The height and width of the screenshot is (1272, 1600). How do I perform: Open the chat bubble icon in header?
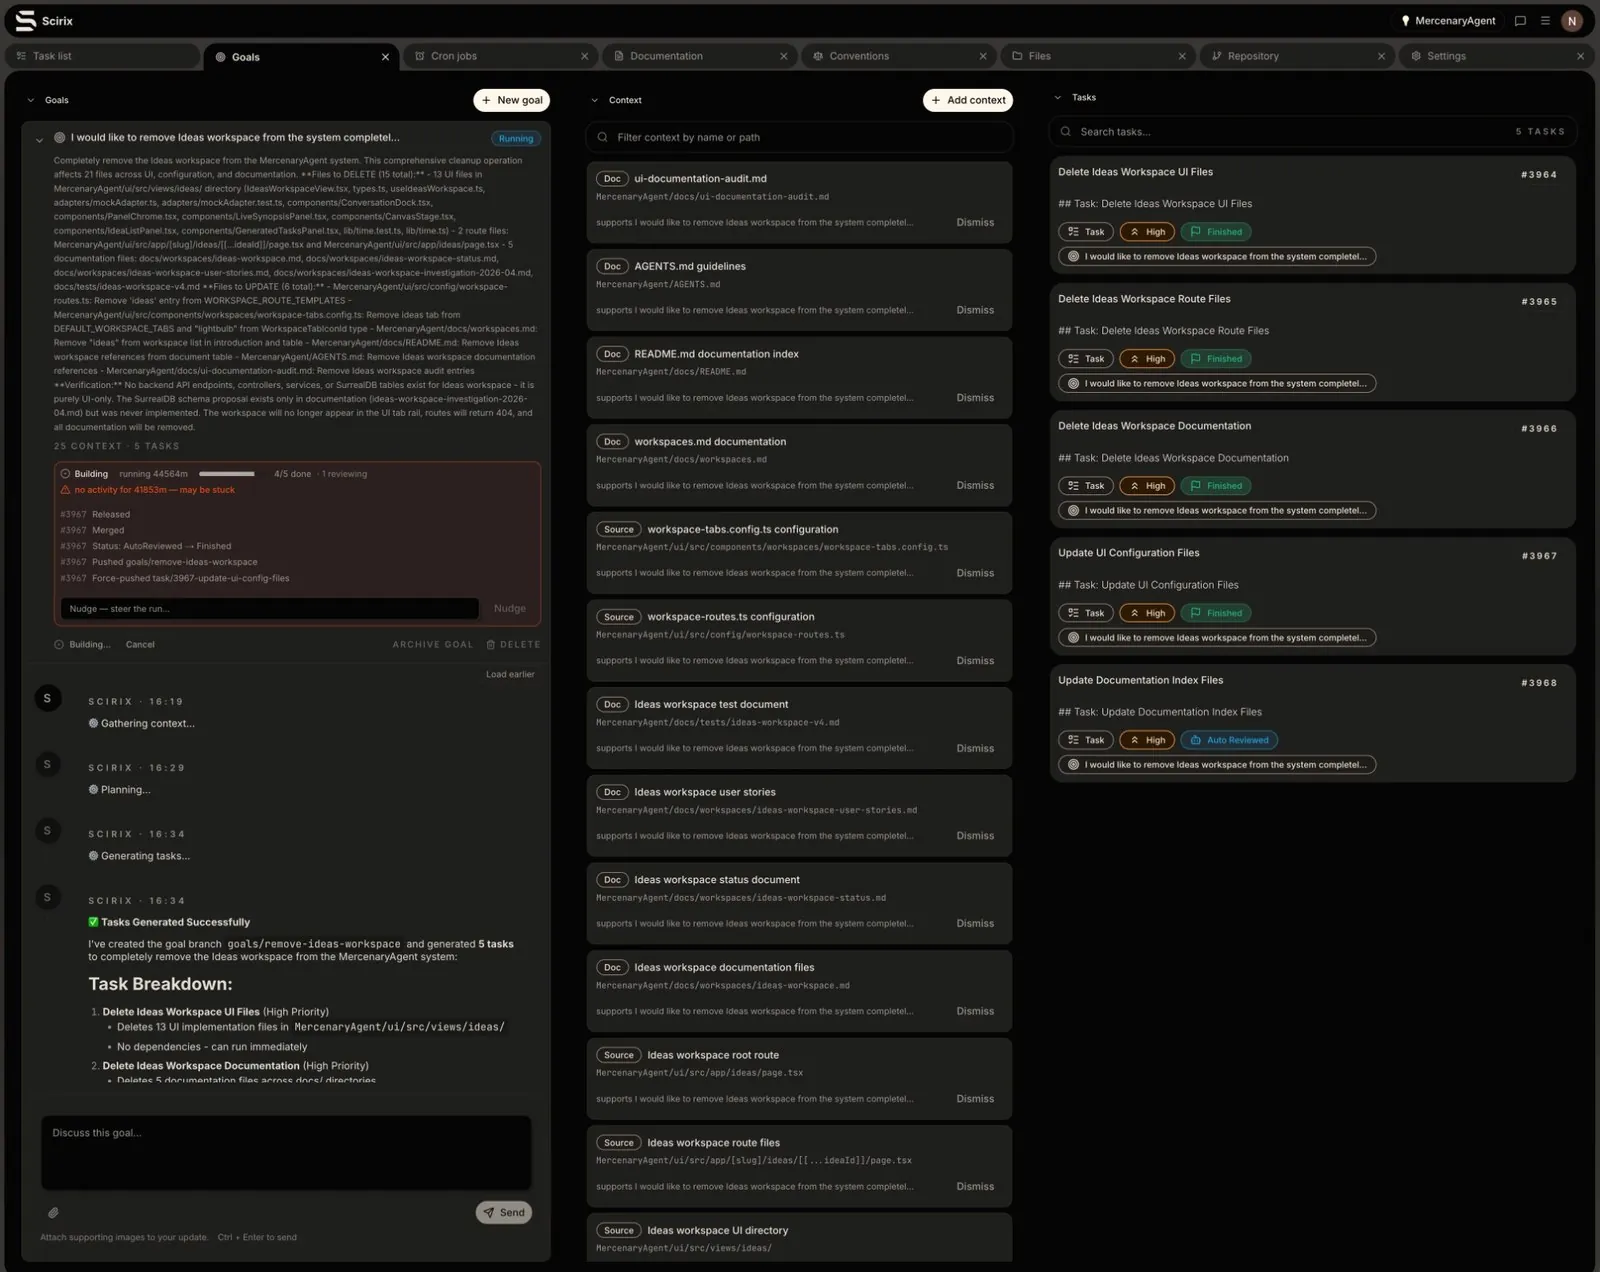[x=1520, y=21]
